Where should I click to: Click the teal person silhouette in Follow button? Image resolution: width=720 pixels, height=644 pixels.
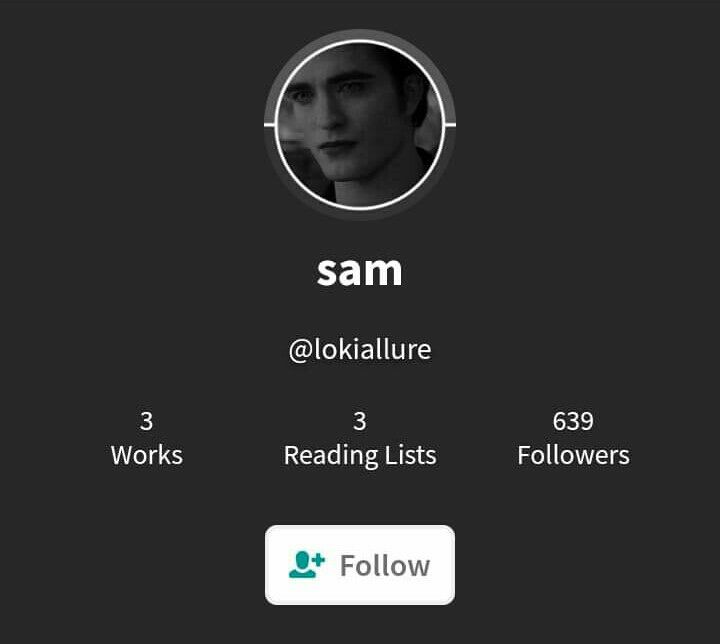(x=302, y=565)
